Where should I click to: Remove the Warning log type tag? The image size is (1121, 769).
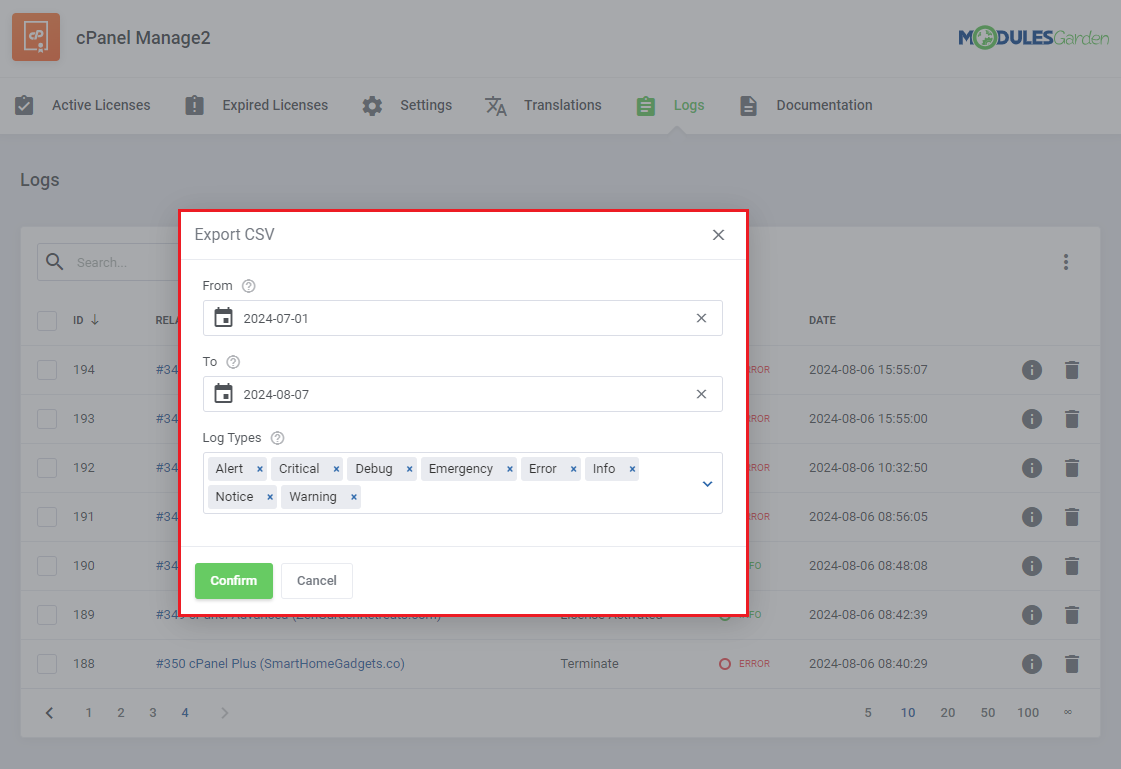(353, 497)
